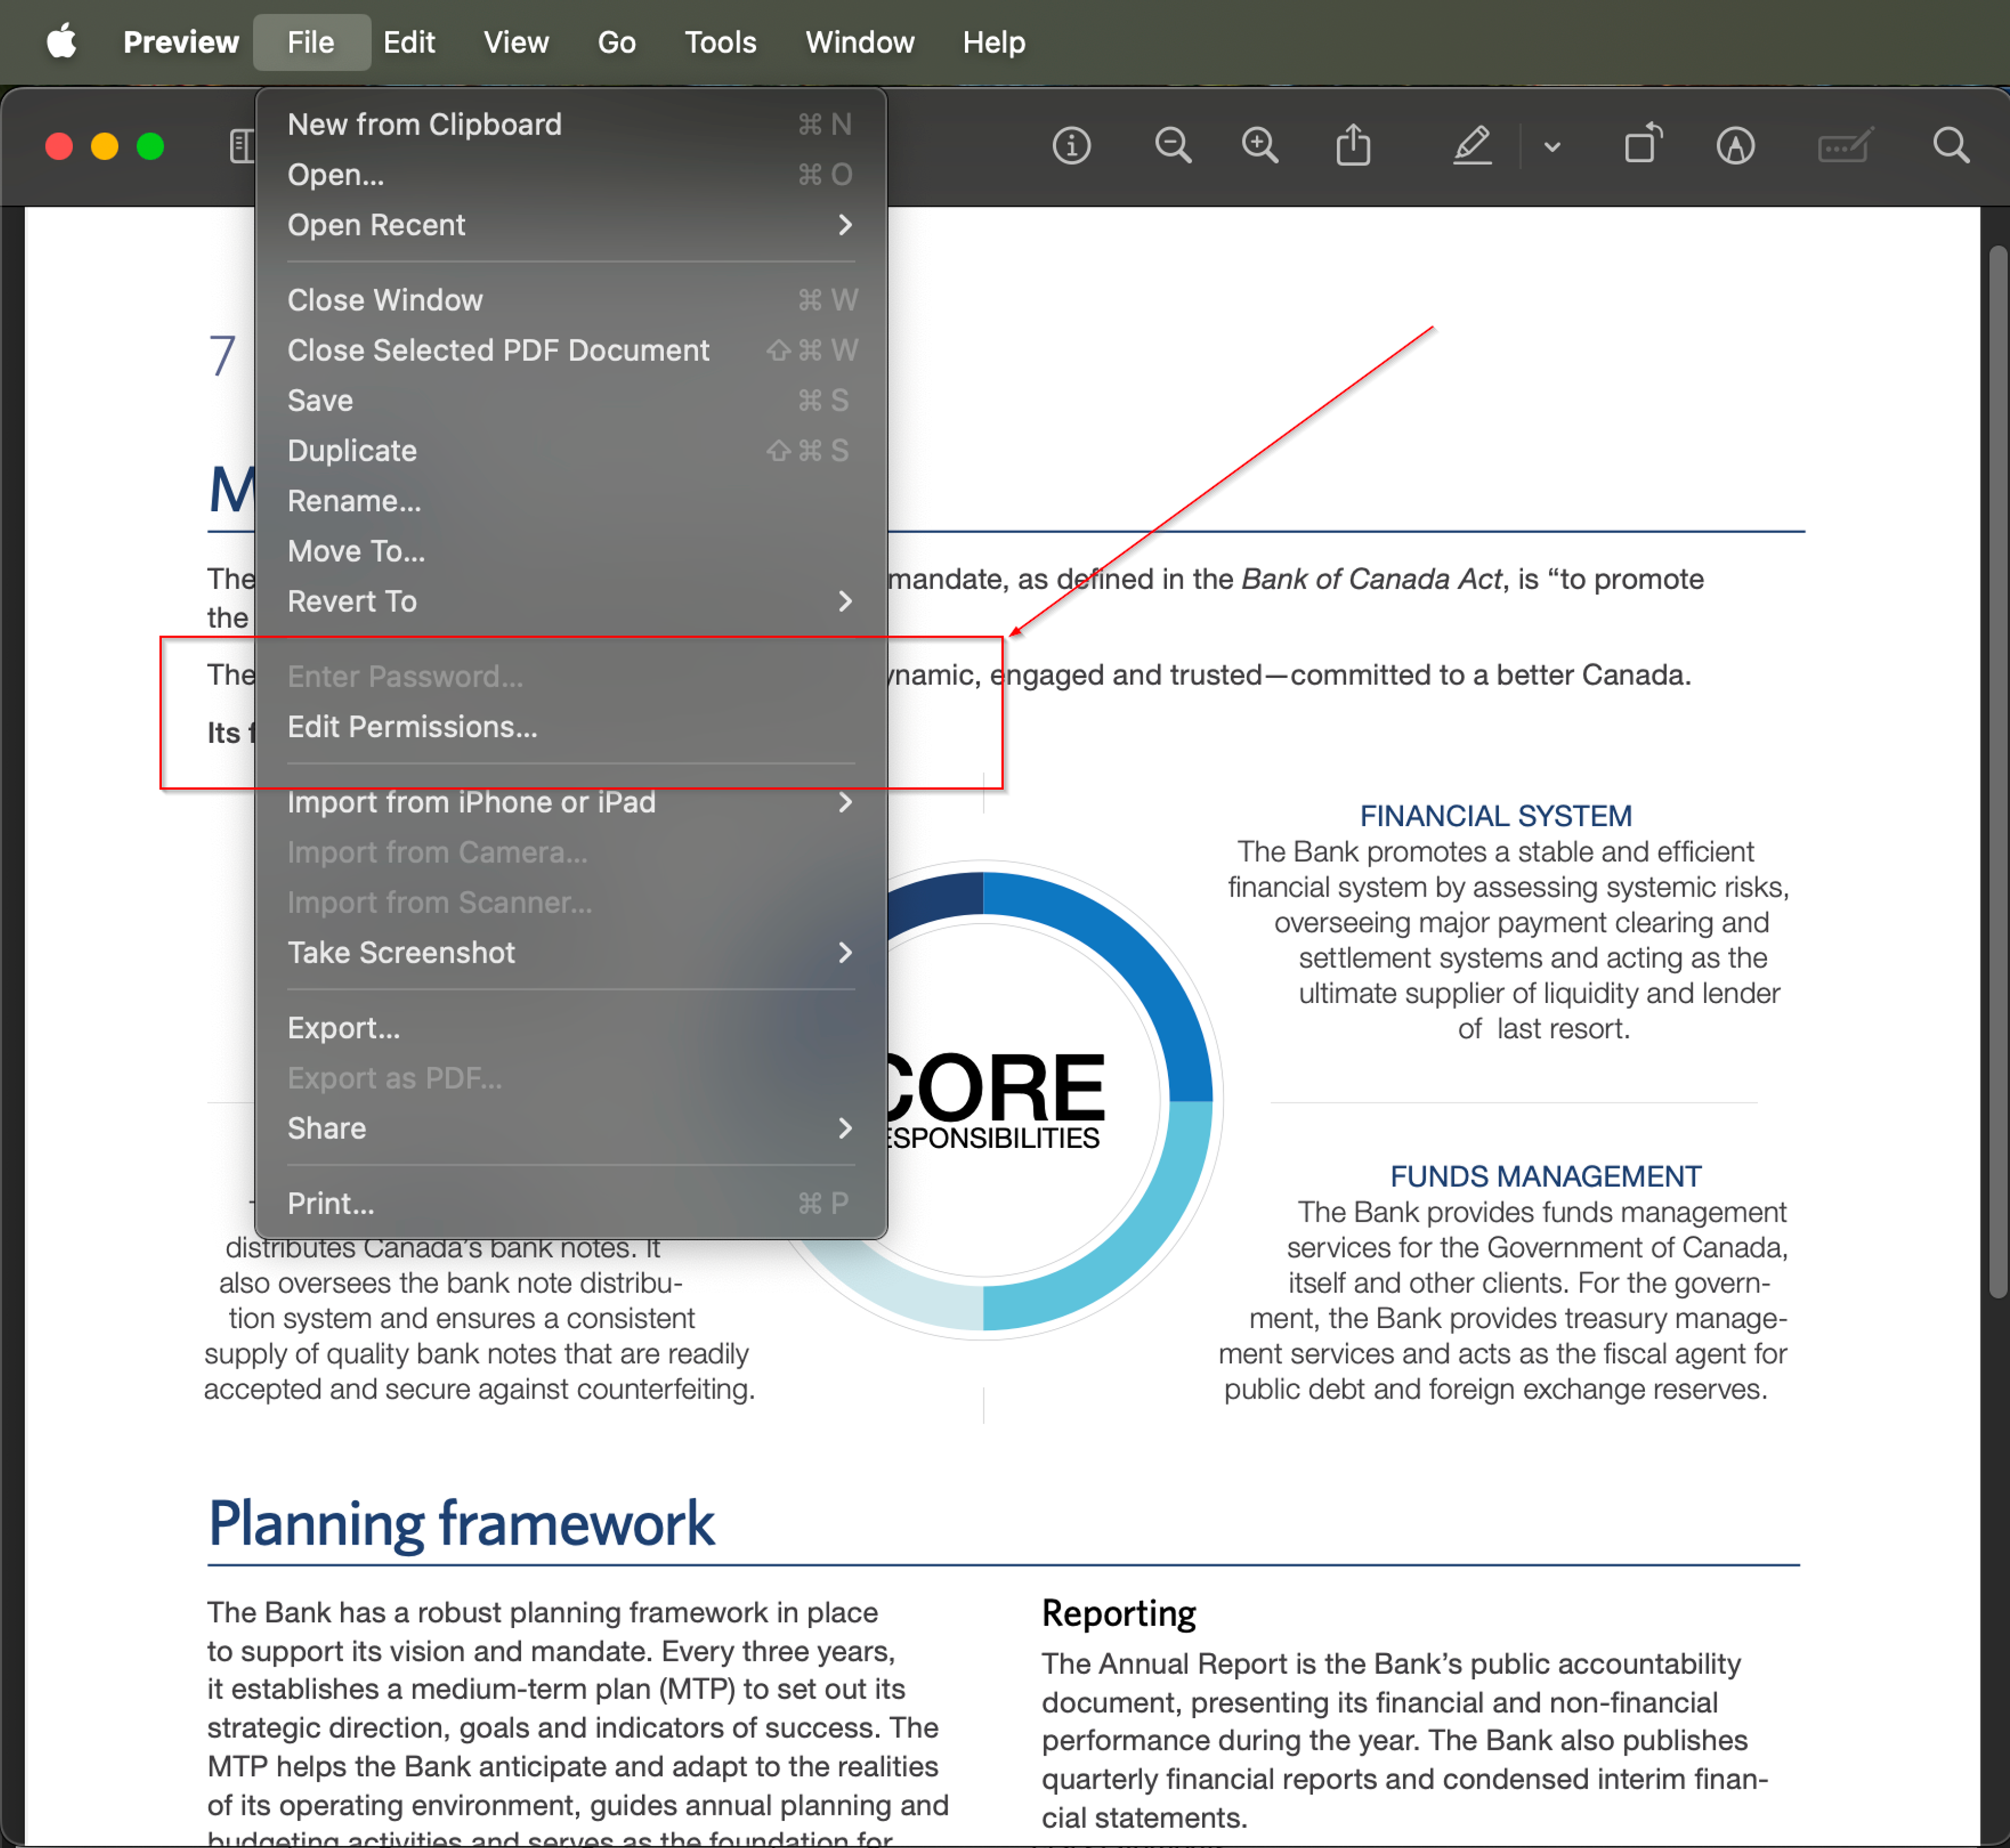Click the red close window button
2010x1848 pixels.
click(x=59, y=146)
